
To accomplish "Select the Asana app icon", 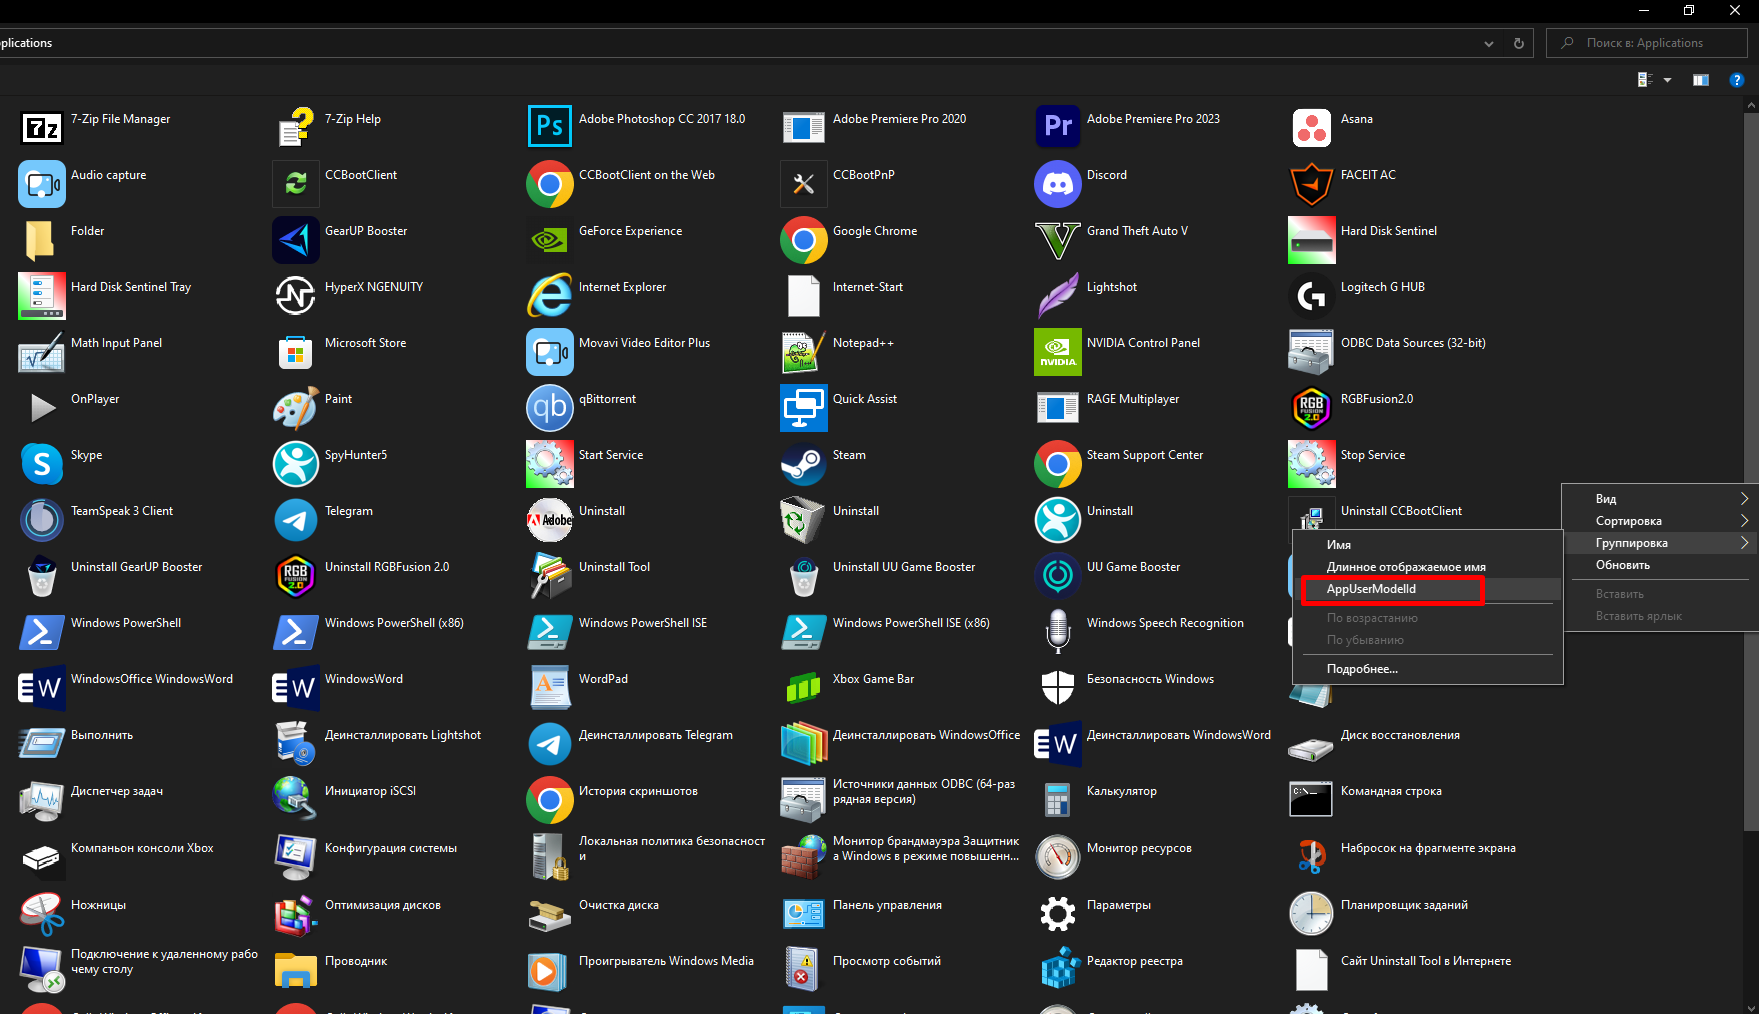I will tap(1311, 127).
